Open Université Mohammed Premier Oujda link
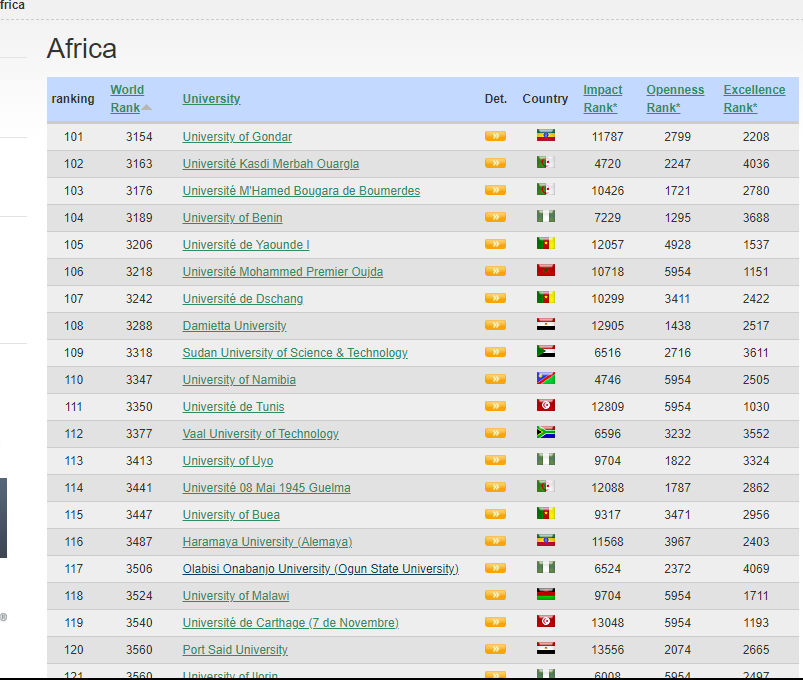803x680 pixels. 283,272
